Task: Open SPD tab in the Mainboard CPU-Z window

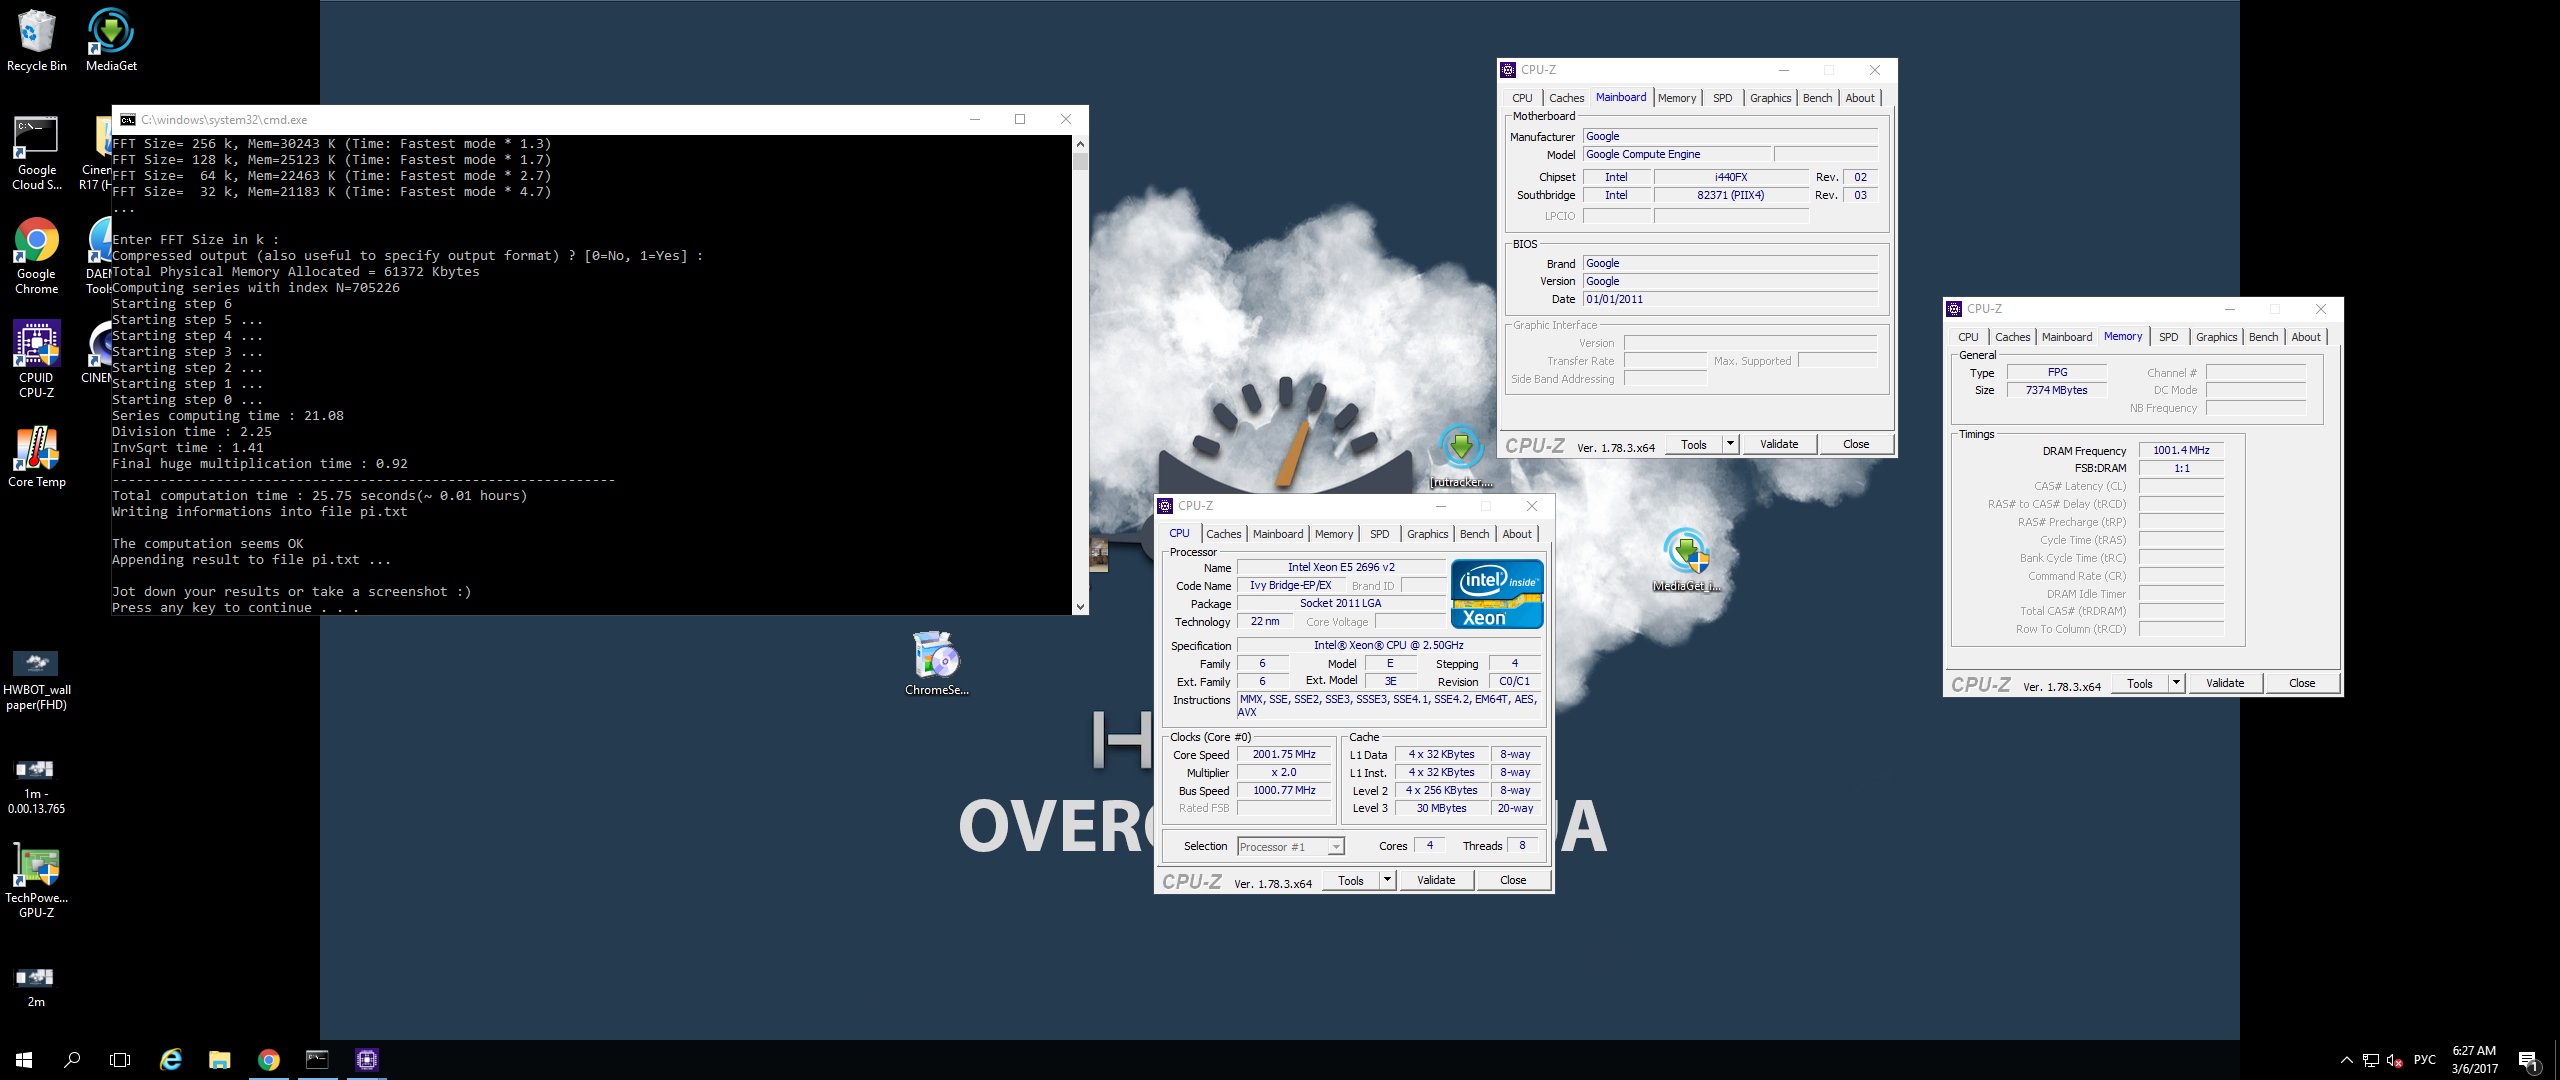Action: [x=1722, y=98]
